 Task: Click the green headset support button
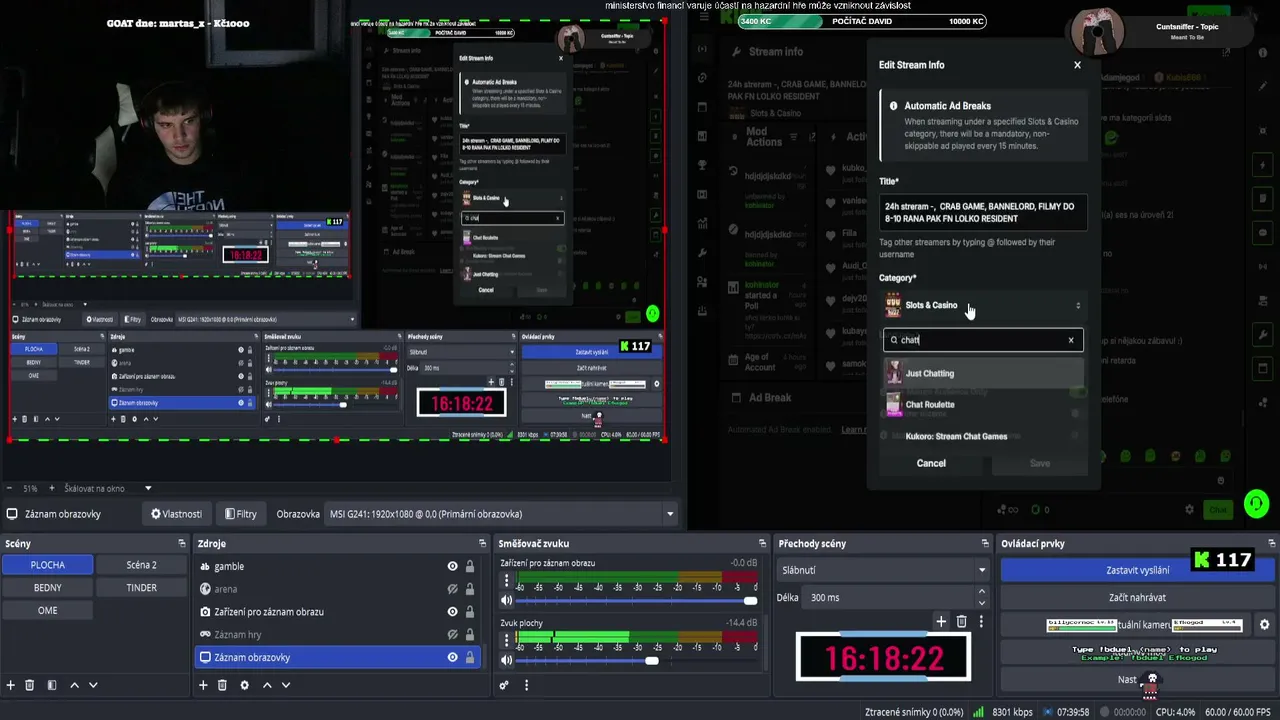point(1256,504)
